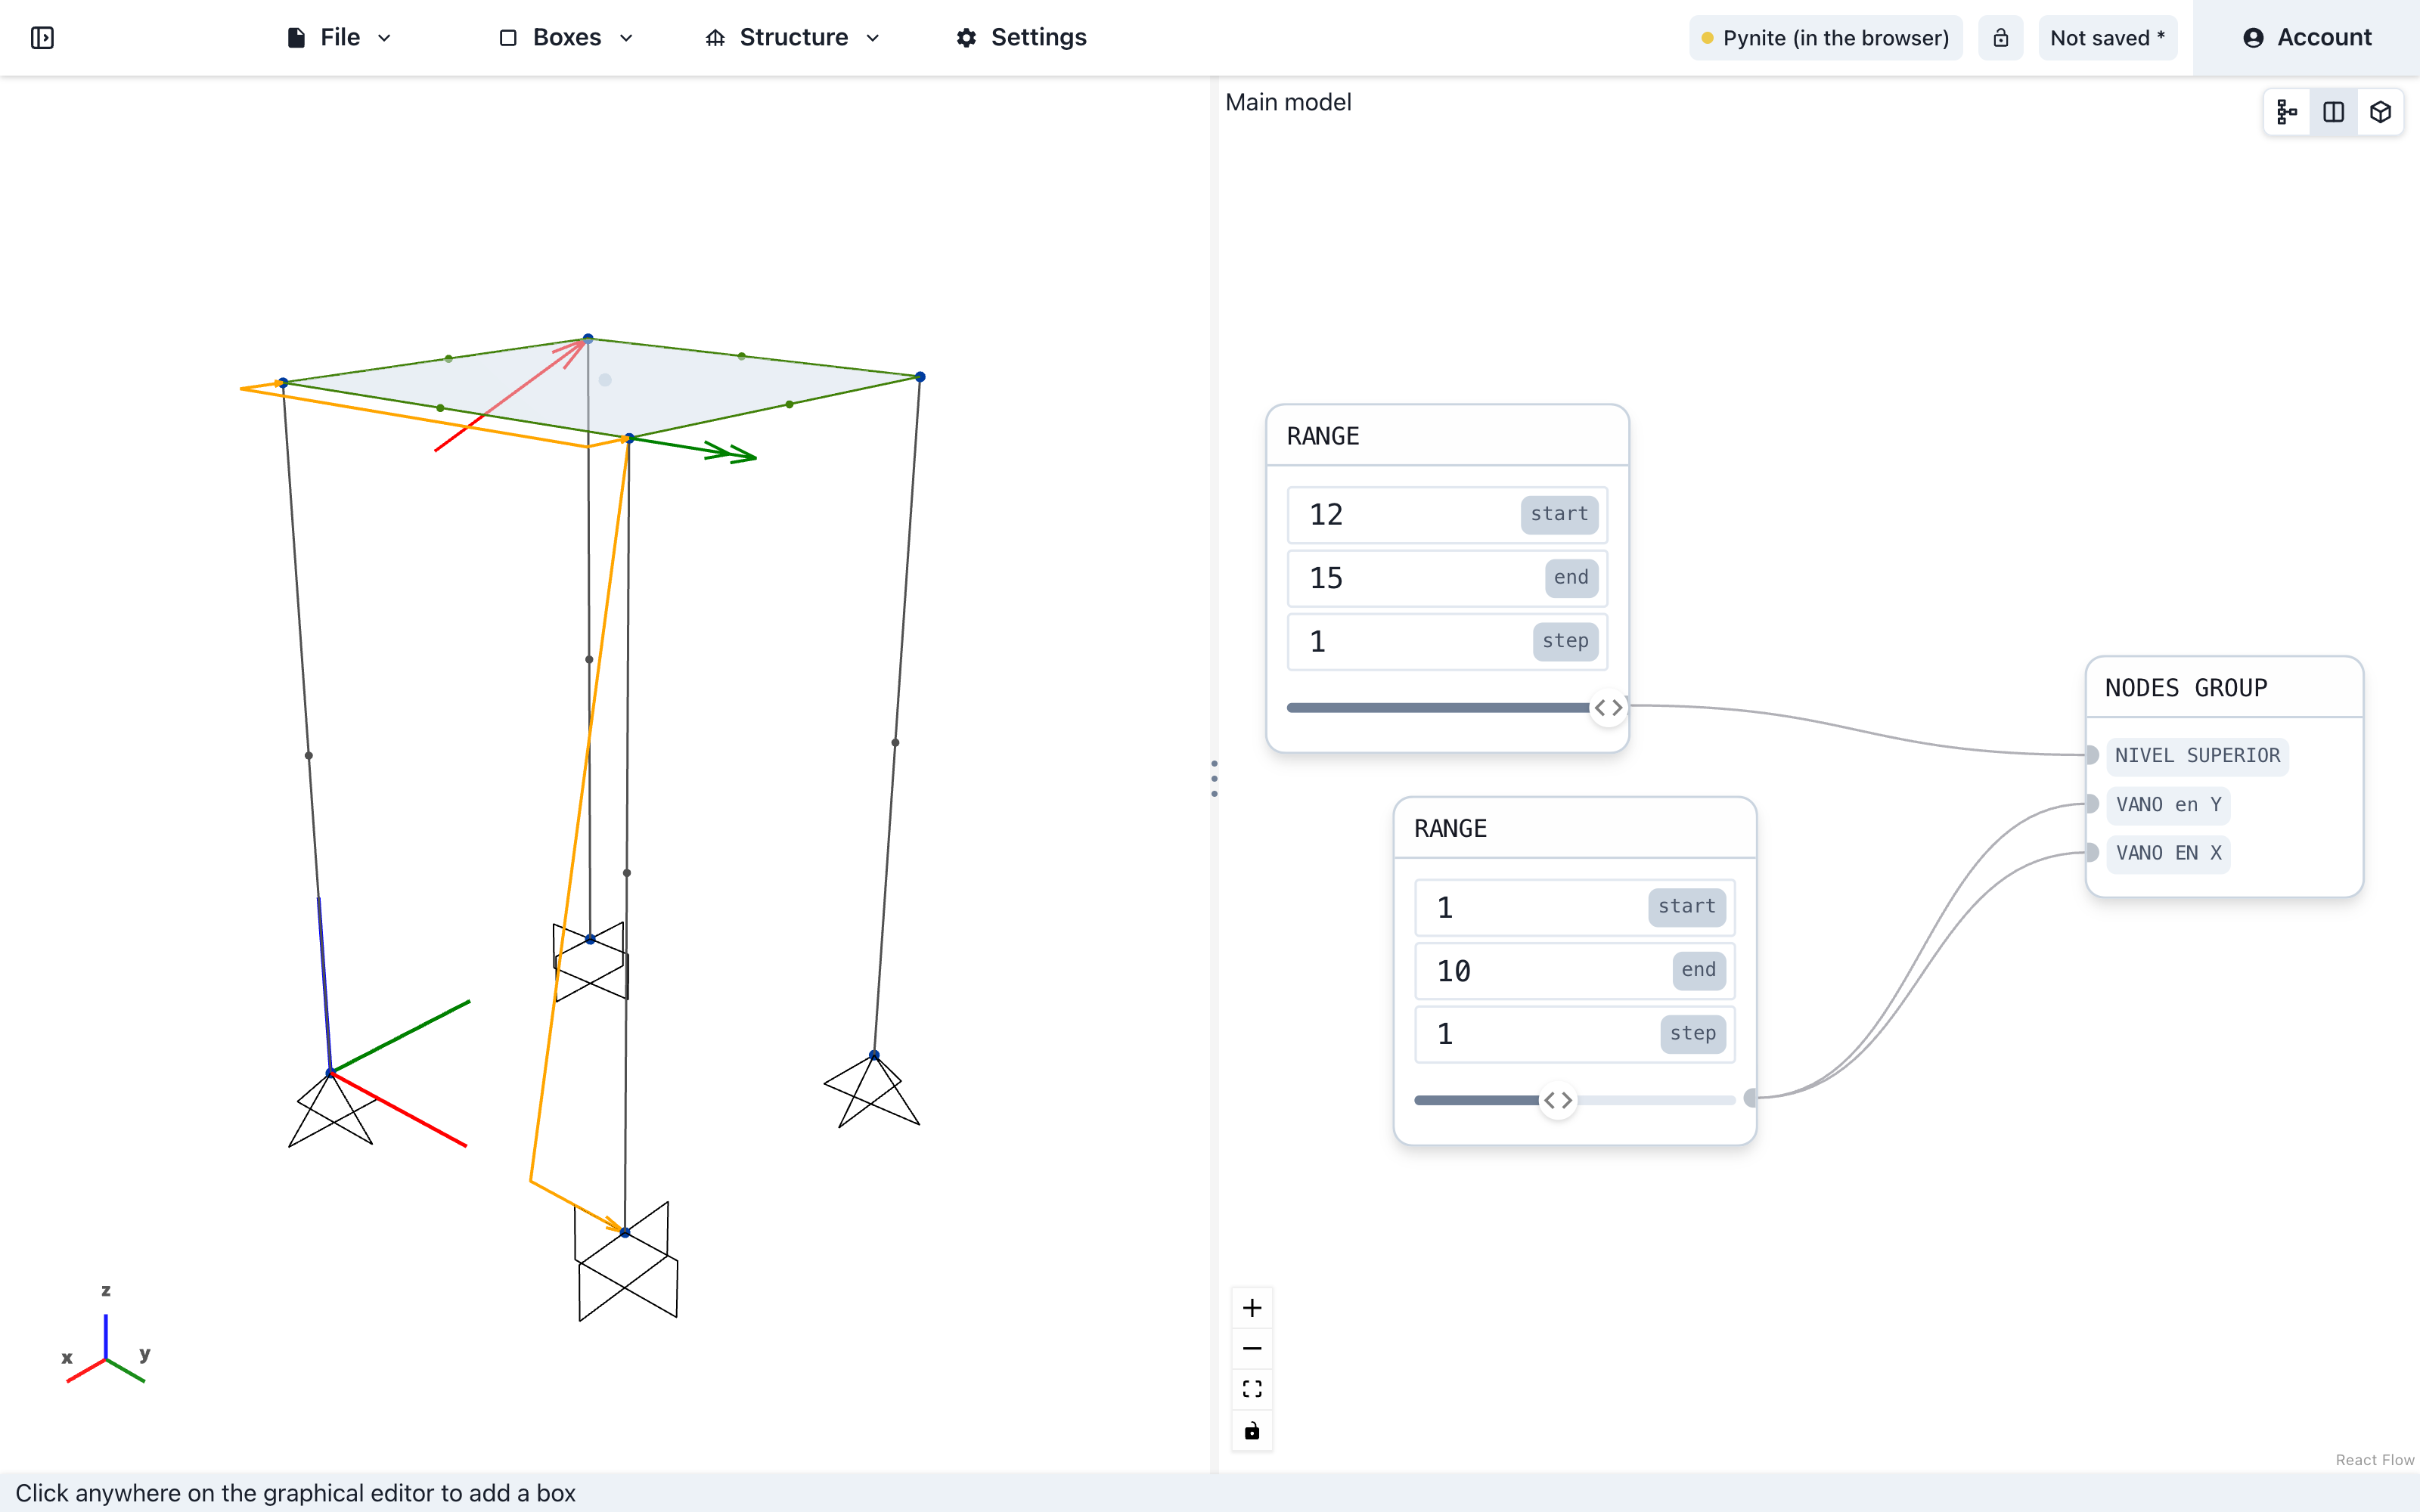This screenshot has height=1512, width=2420.
Task: Fit the graph view to screen
Action: click(x=1252, y=1390)
